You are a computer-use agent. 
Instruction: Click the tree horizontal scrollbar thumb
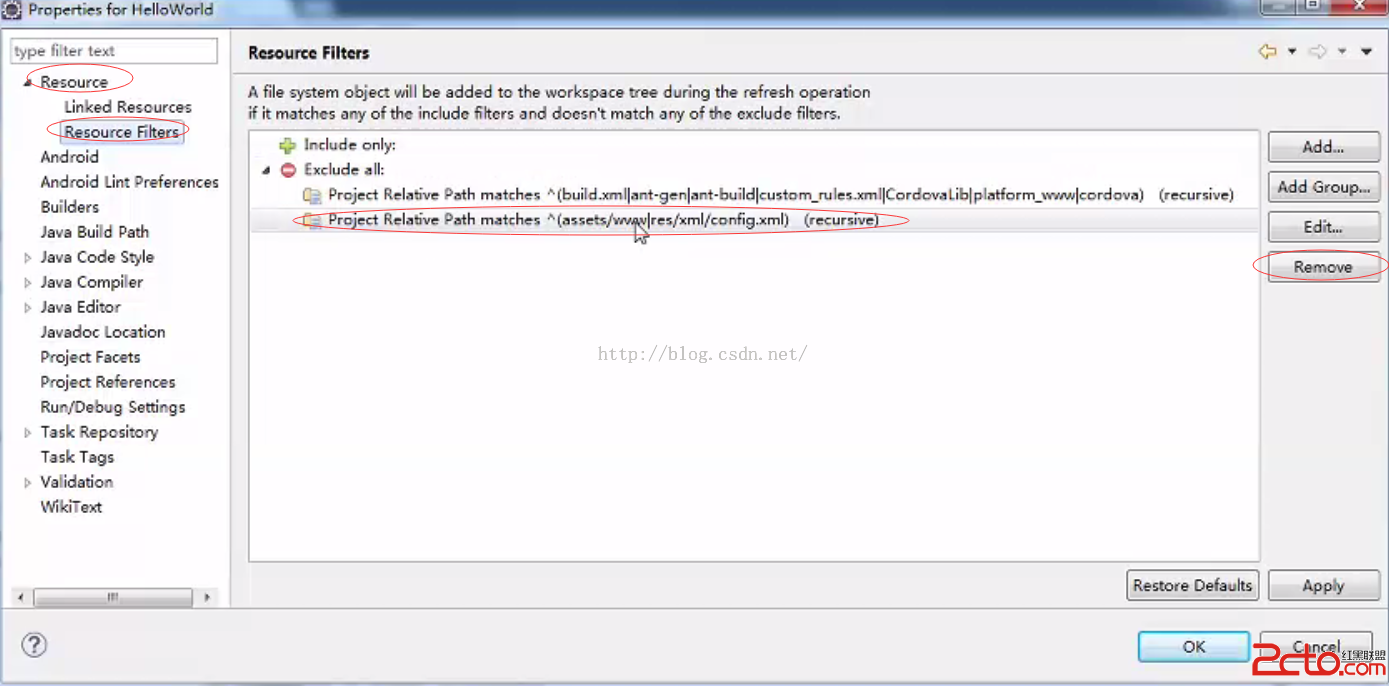click(112, 597)
